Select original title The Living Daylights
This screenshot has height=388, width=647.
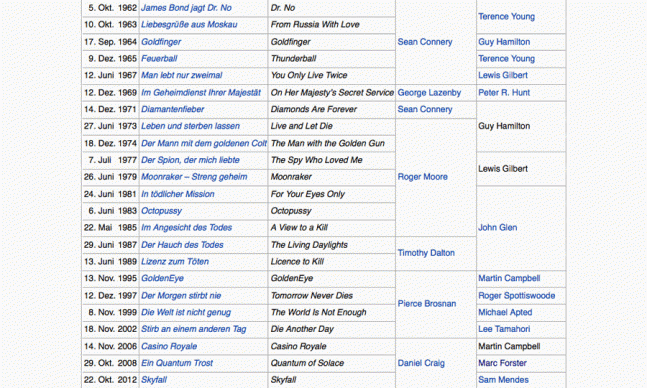(309, 245)
